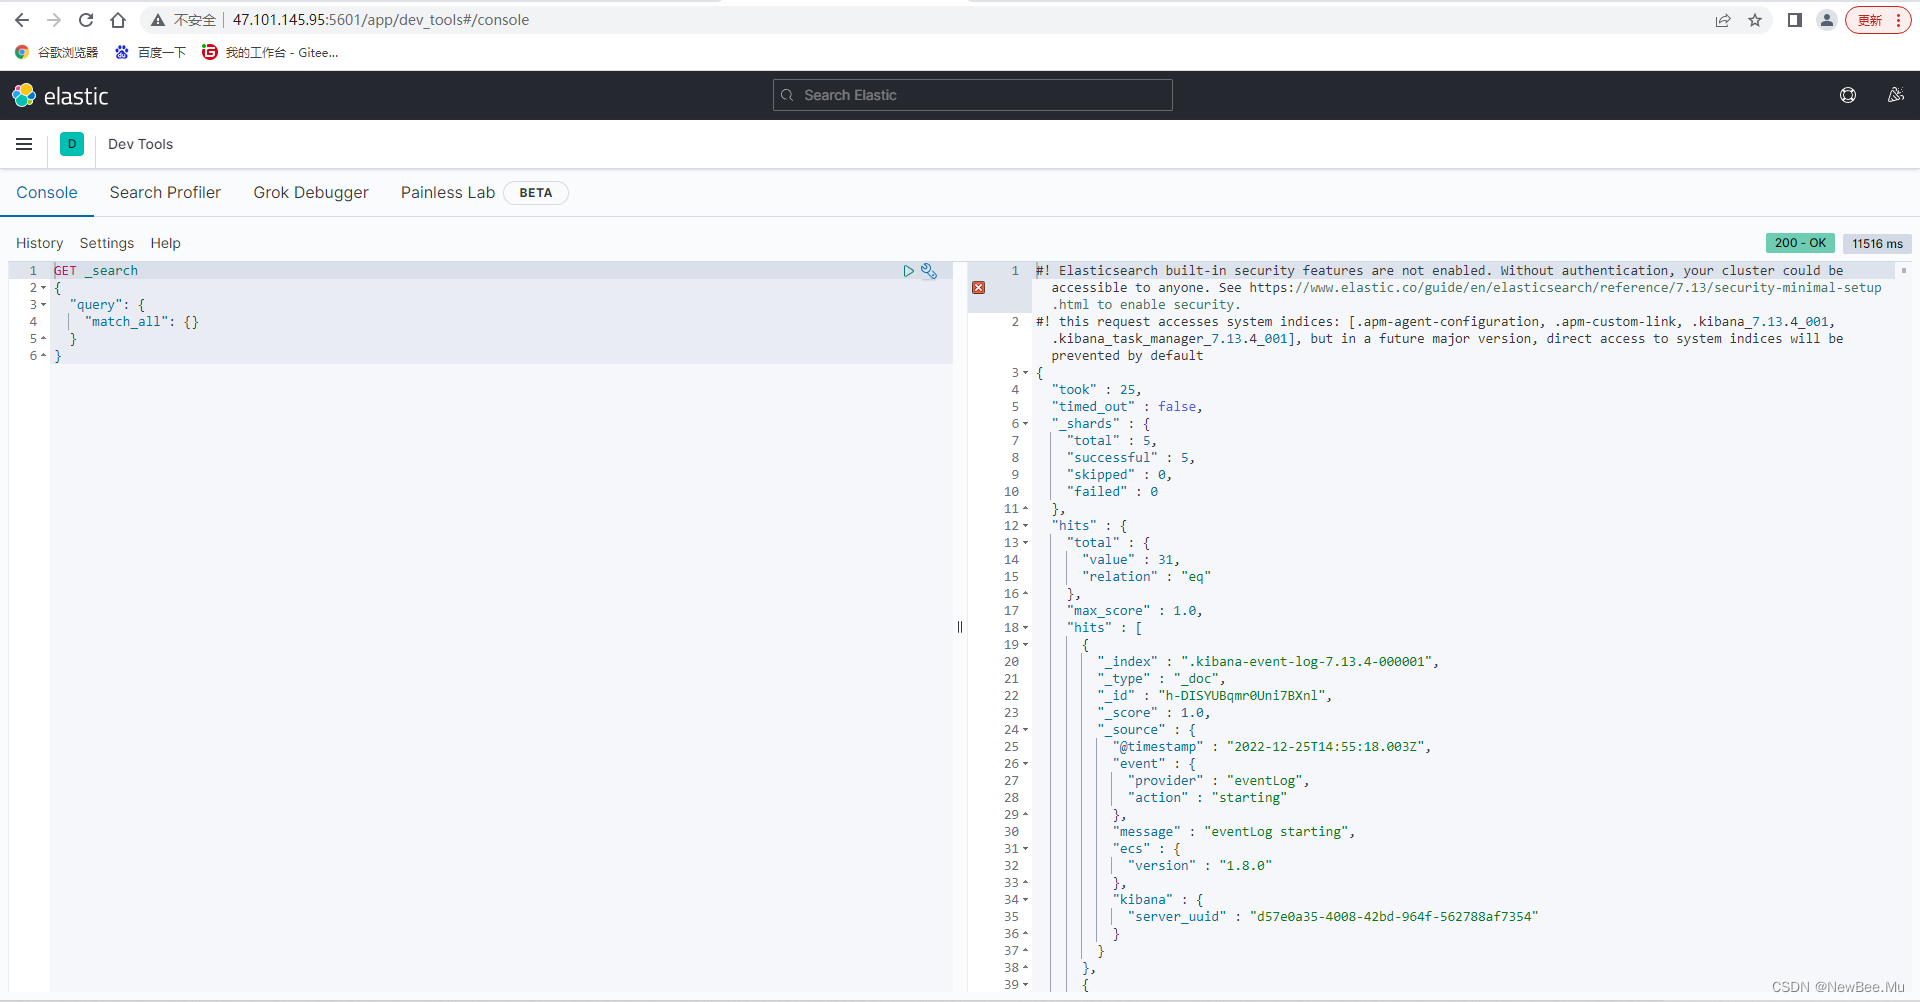Collapse the kibana block at line 34
The width and height of the screenshot is (1920, 1002).
click(1025, 900)
